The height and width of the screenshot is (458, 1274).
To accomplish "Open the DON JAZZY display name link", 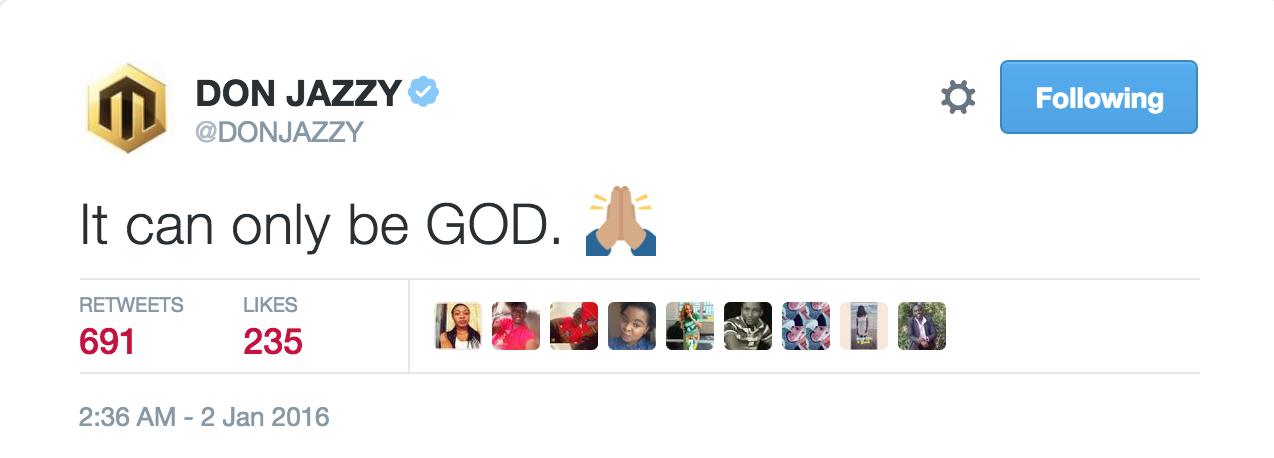I will click(299, 94).
